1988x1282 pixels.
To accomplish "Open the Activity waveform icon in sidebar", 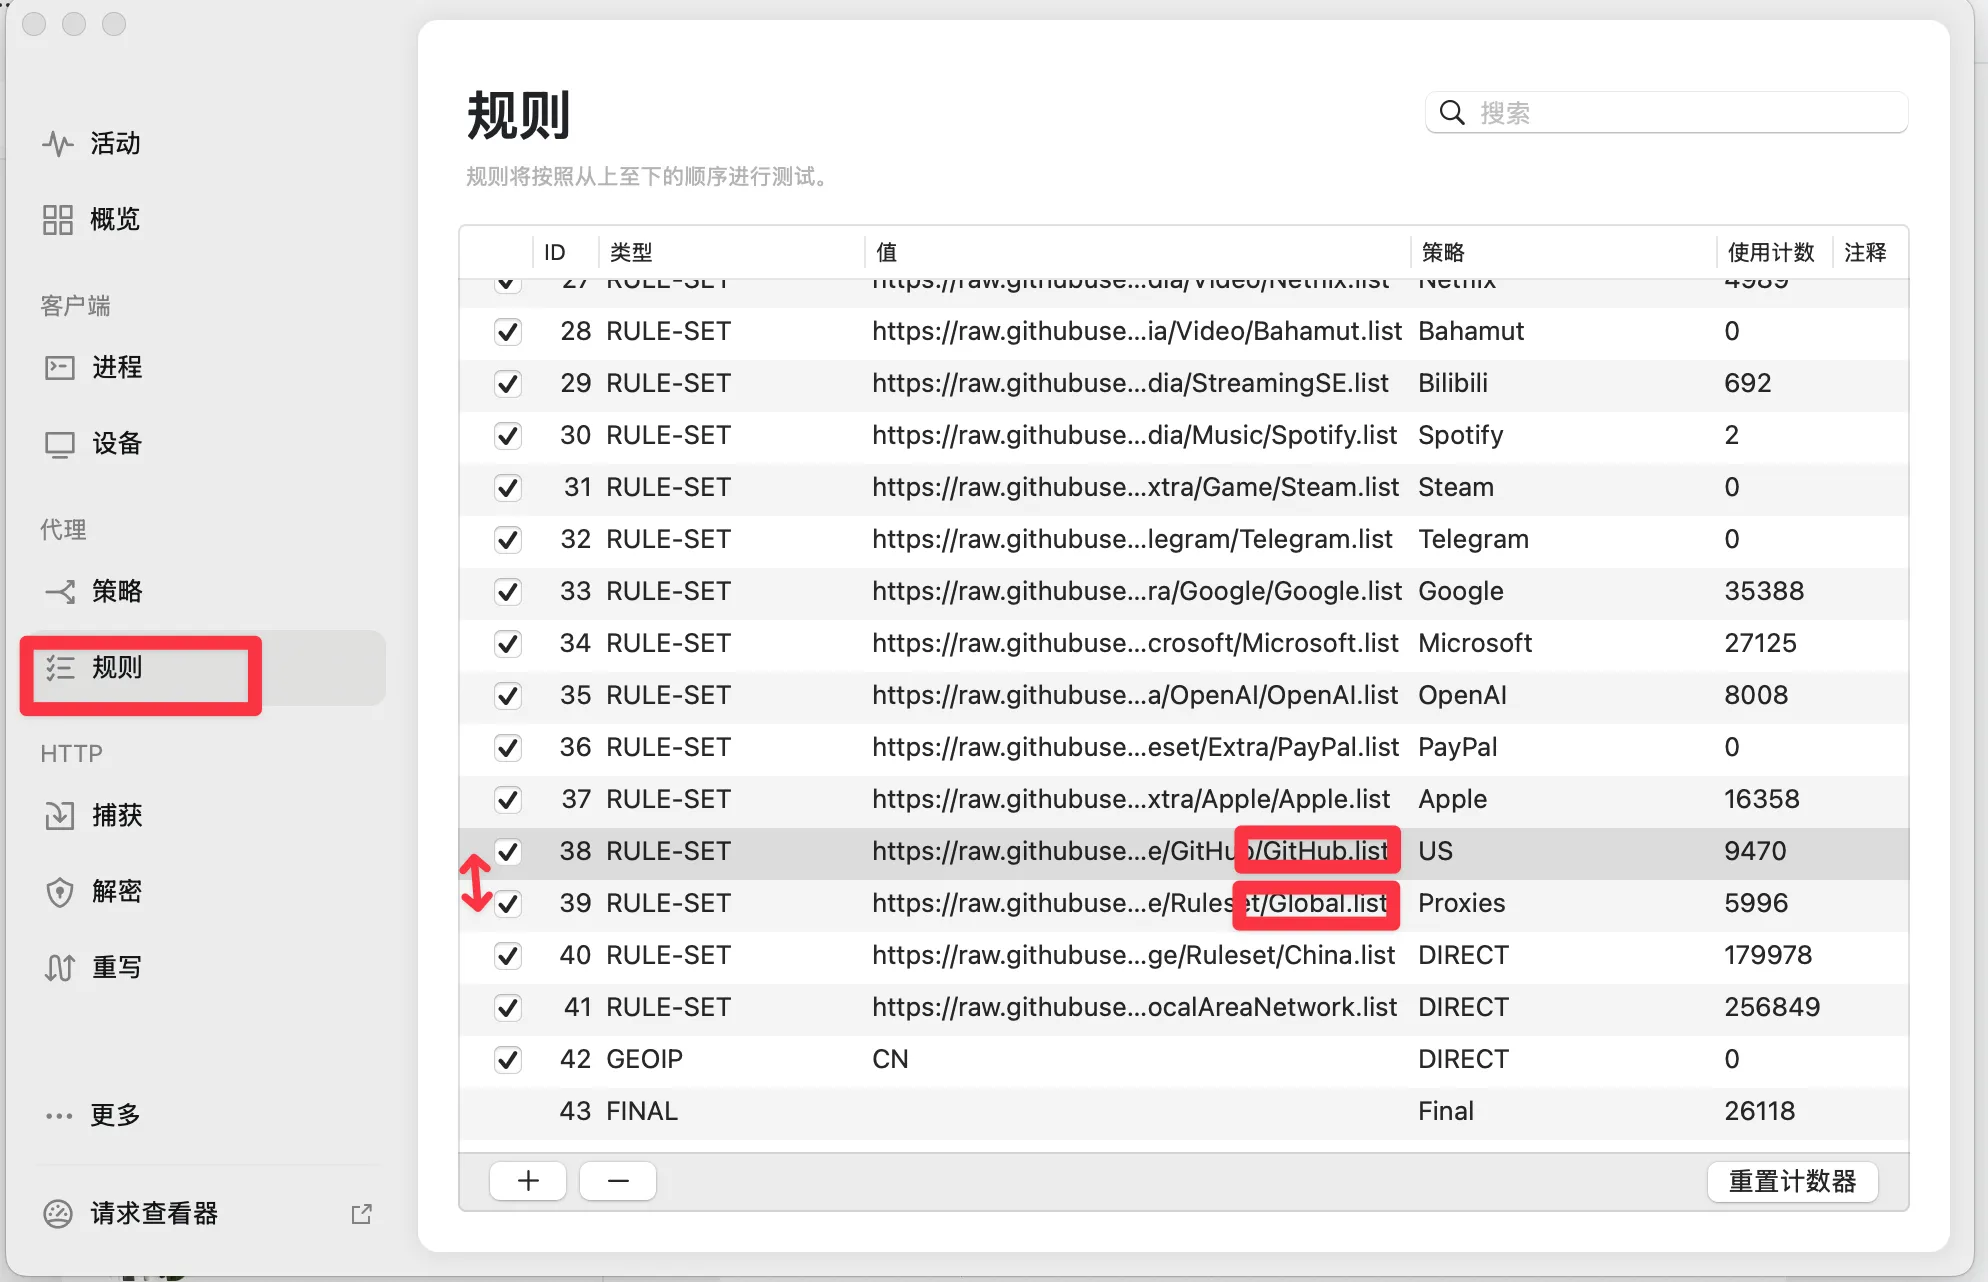I will pos(58,144).
